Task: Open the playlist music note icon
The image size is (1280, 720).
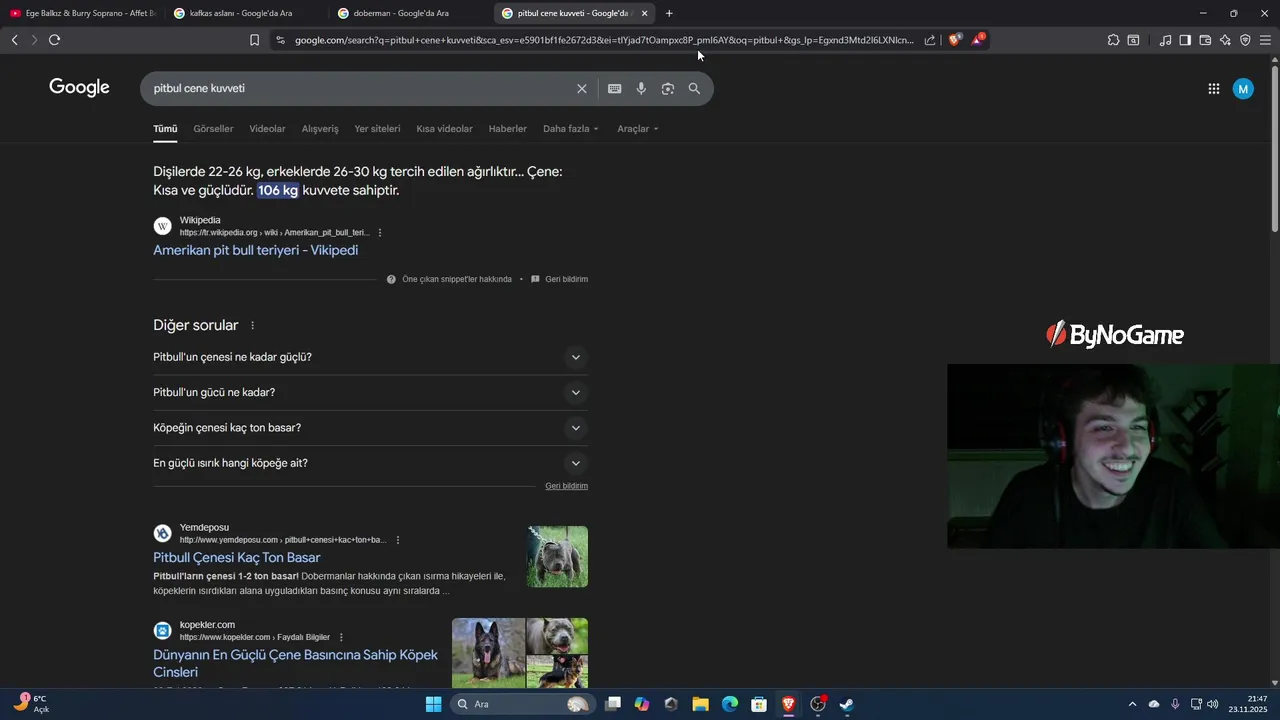Action: (1165, 40)
